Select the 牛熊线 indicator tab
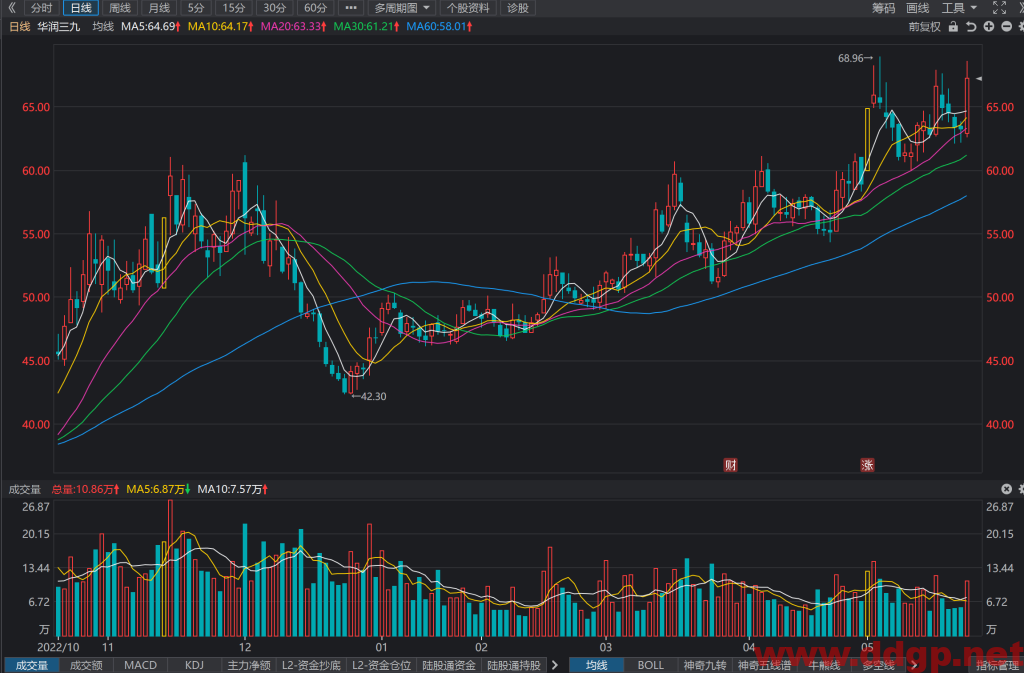Image resolution: width=1024 pixels, height=673 pixels. click(x=824, y=665)
